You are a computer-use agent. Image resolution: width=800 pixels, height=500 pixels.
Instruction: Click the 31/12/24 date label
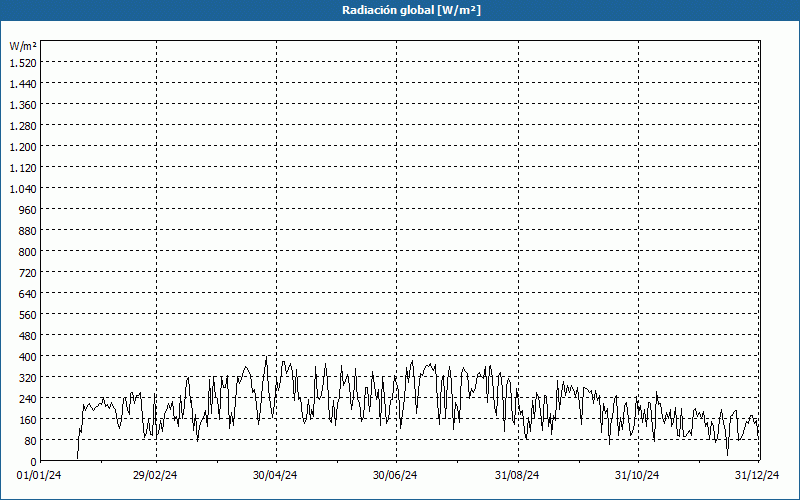757,476
